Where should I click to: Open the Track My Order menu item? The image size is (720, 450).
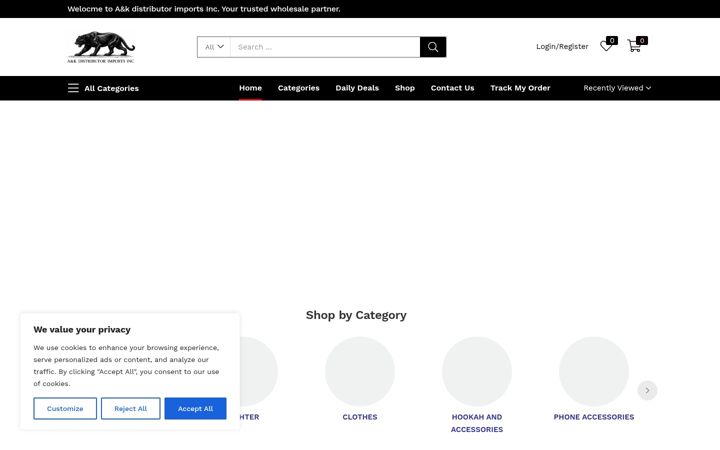click(520, 88)
